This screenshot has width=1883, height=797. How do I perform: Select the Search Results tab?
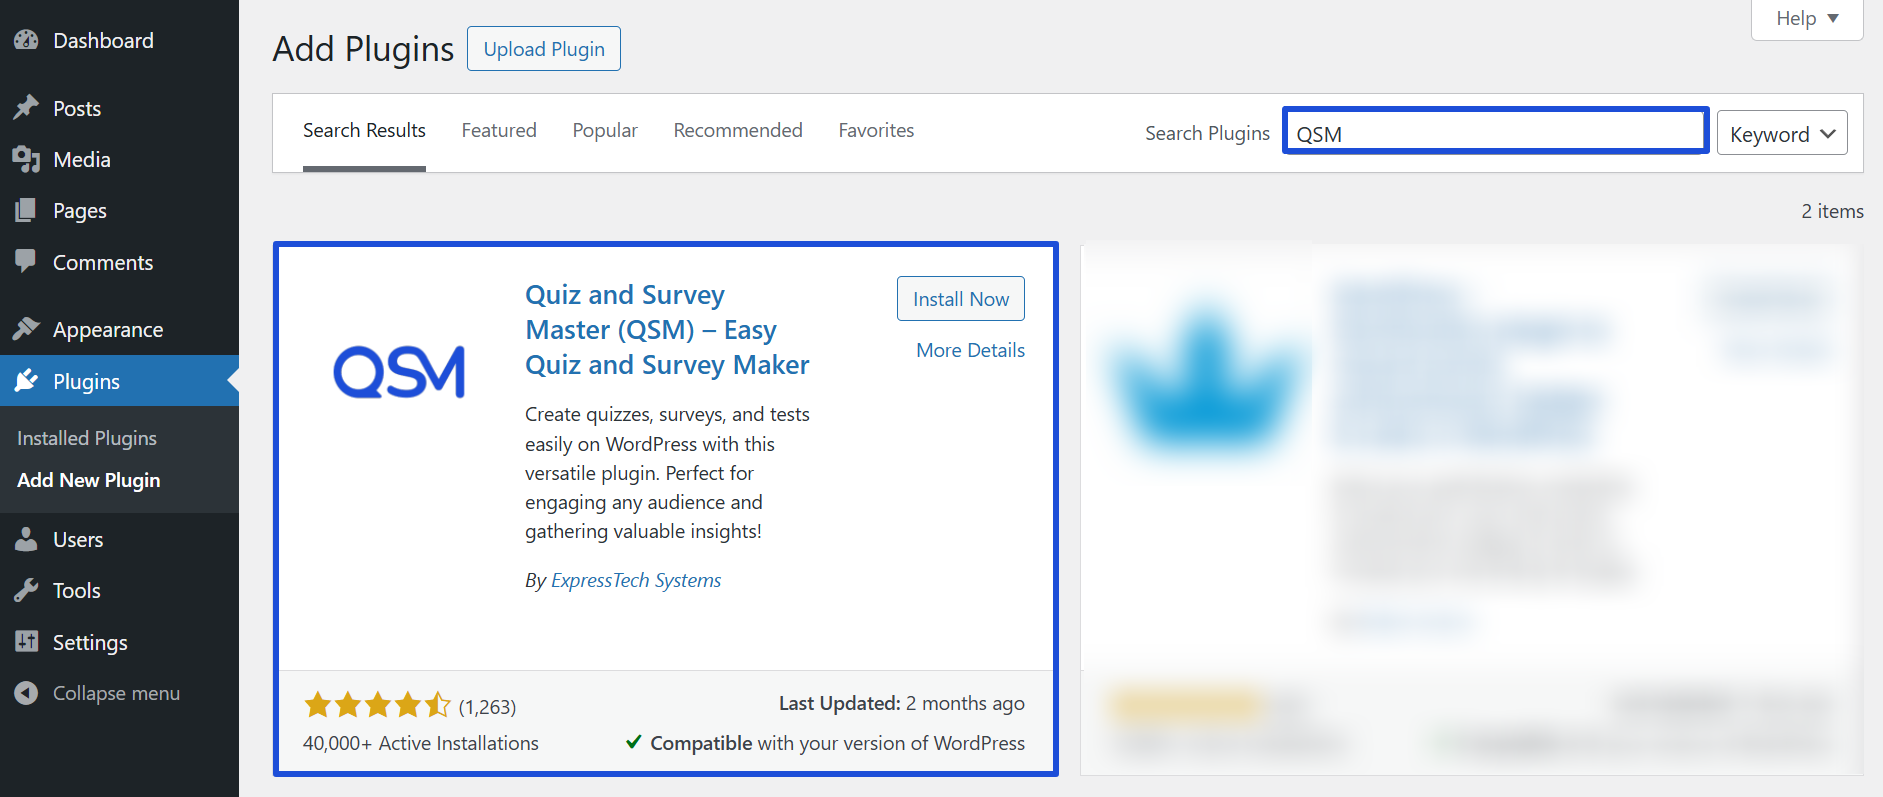click(x=364, y=131)
